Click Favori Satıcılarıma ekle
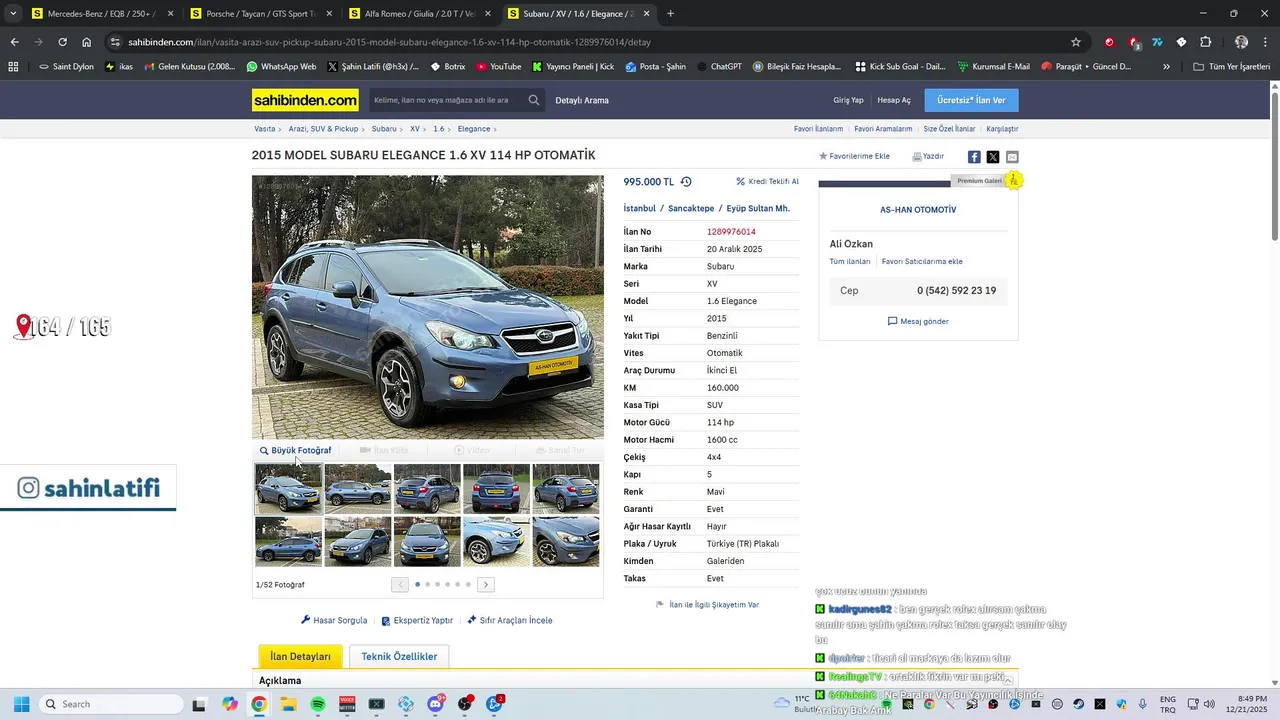 tap(922, 261)
